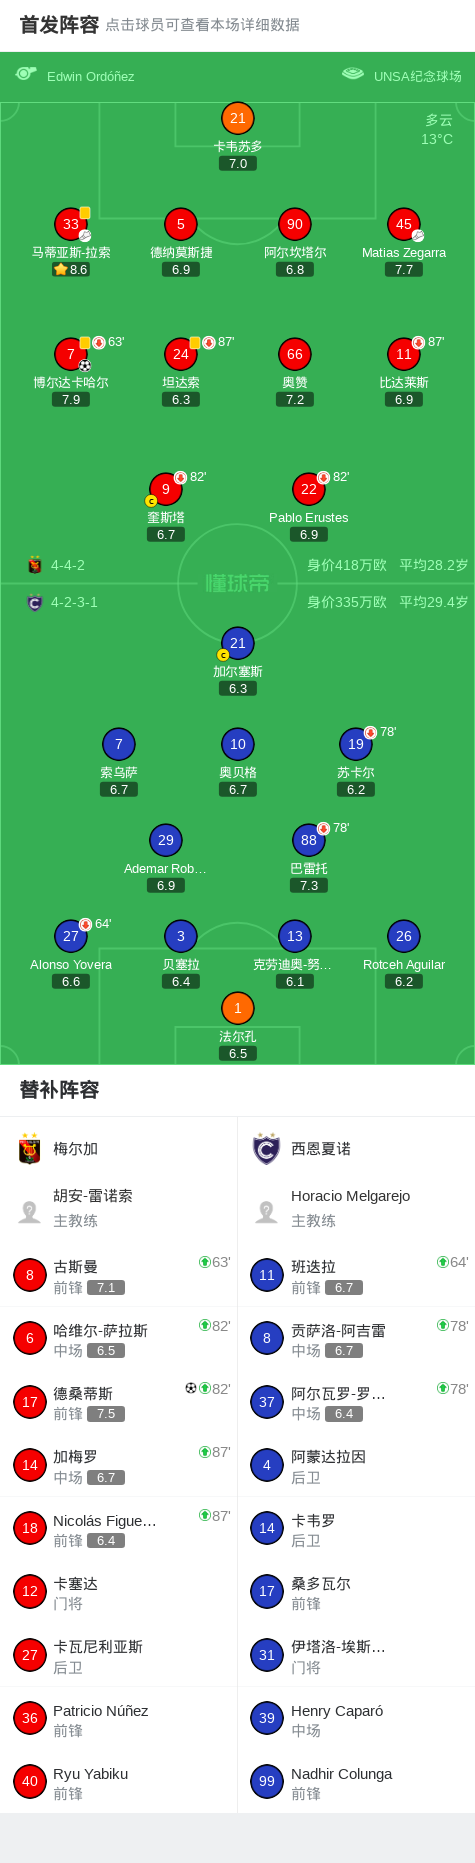The height and width of the screenshot is (1863, 475).
Task: Open substitute 班达拉 number 11 row
Action: point(356,1275)
